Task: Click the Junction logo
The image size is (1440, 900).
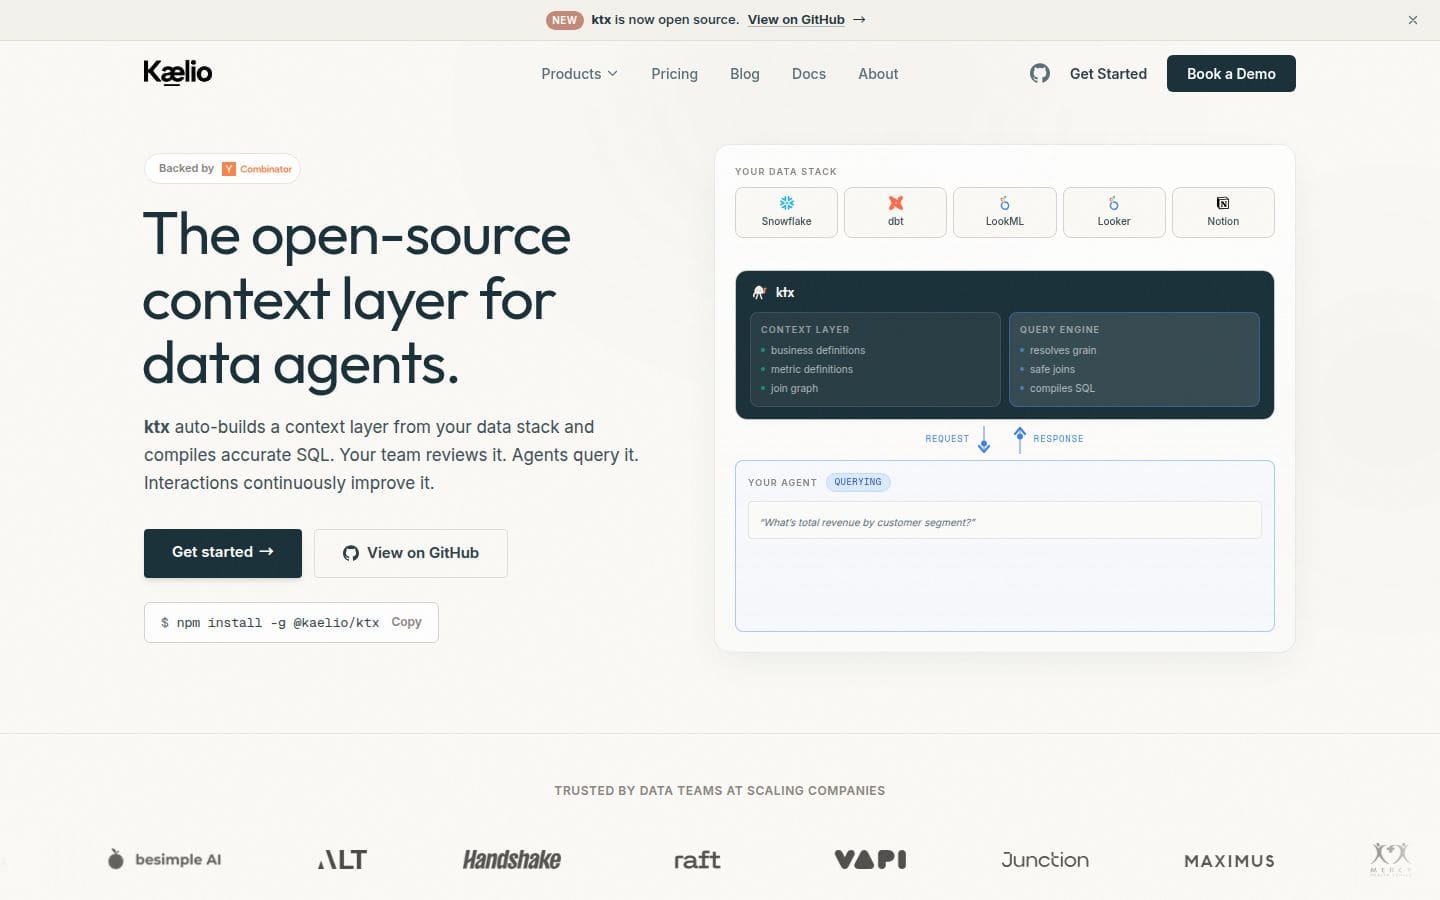Action: pyautogui.click(x=1045, y=860)
